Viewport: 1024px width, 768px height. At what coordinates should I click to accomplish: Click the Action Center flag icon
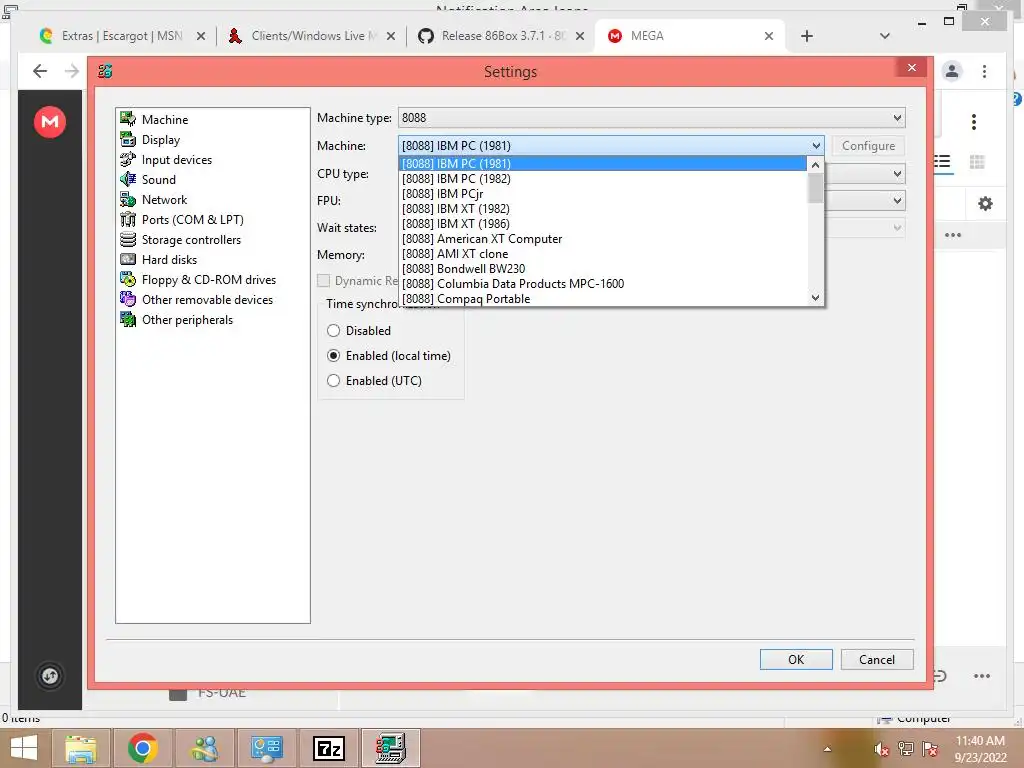click(930, 749)
